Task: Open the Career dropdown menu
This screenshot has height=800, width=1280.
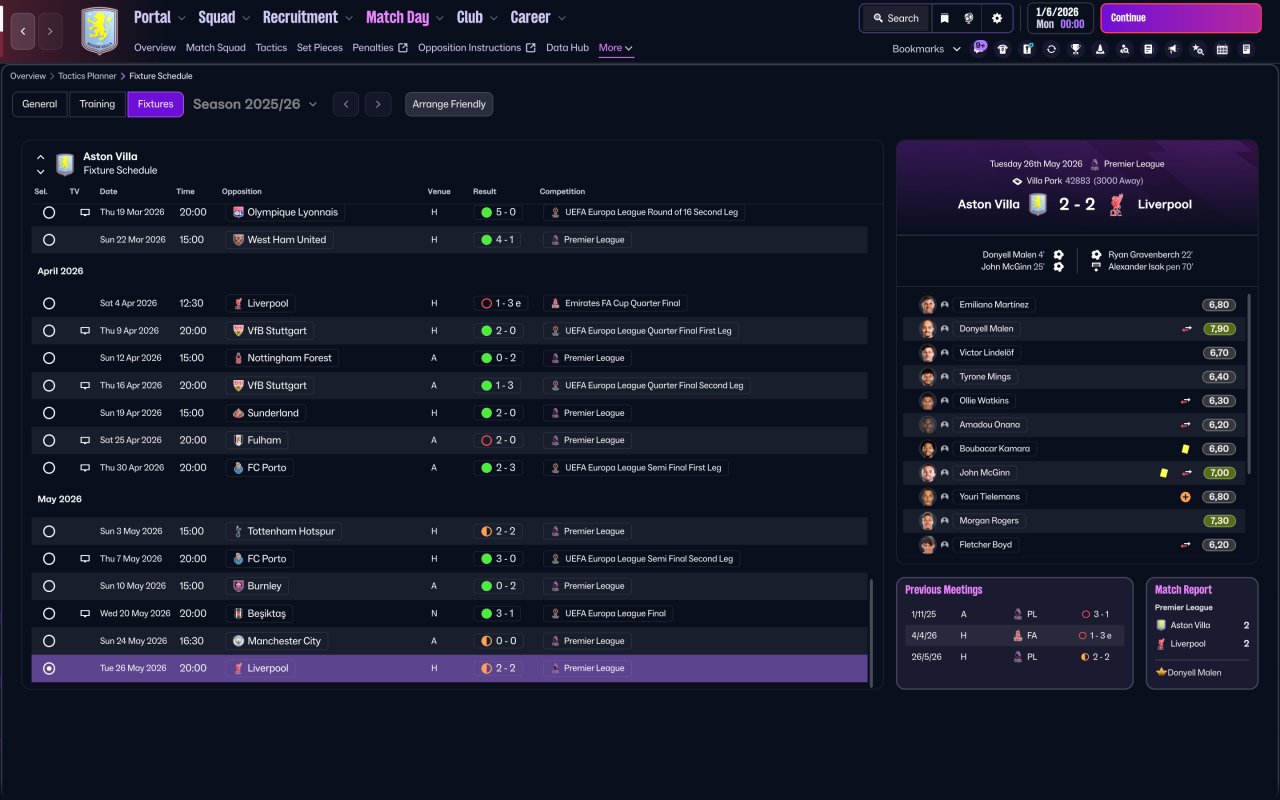Action: point(538,17)
